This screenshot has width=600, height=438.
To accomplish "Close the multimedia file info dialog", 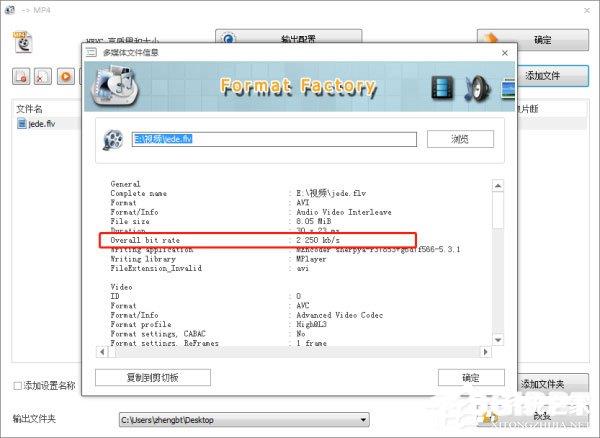I will click(505, 53).
